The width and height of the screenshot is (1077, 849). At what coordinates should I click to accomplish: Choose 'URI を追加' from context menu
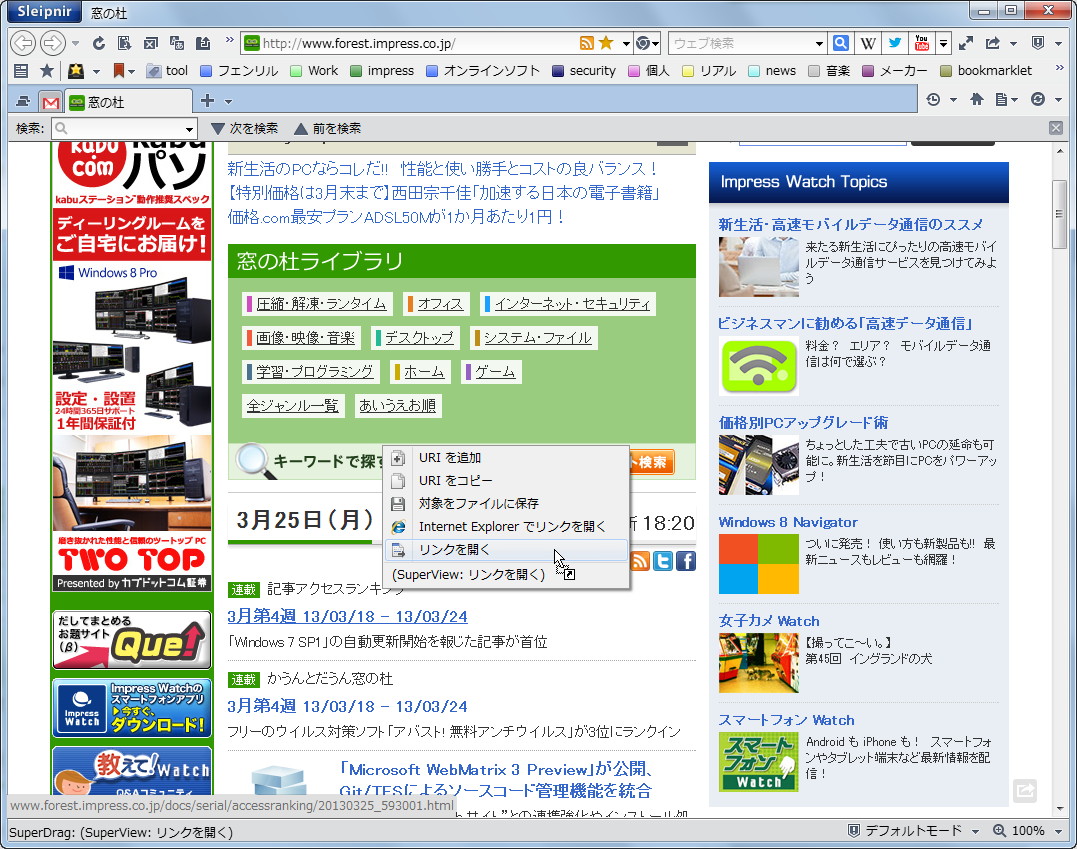click(506, 457)
